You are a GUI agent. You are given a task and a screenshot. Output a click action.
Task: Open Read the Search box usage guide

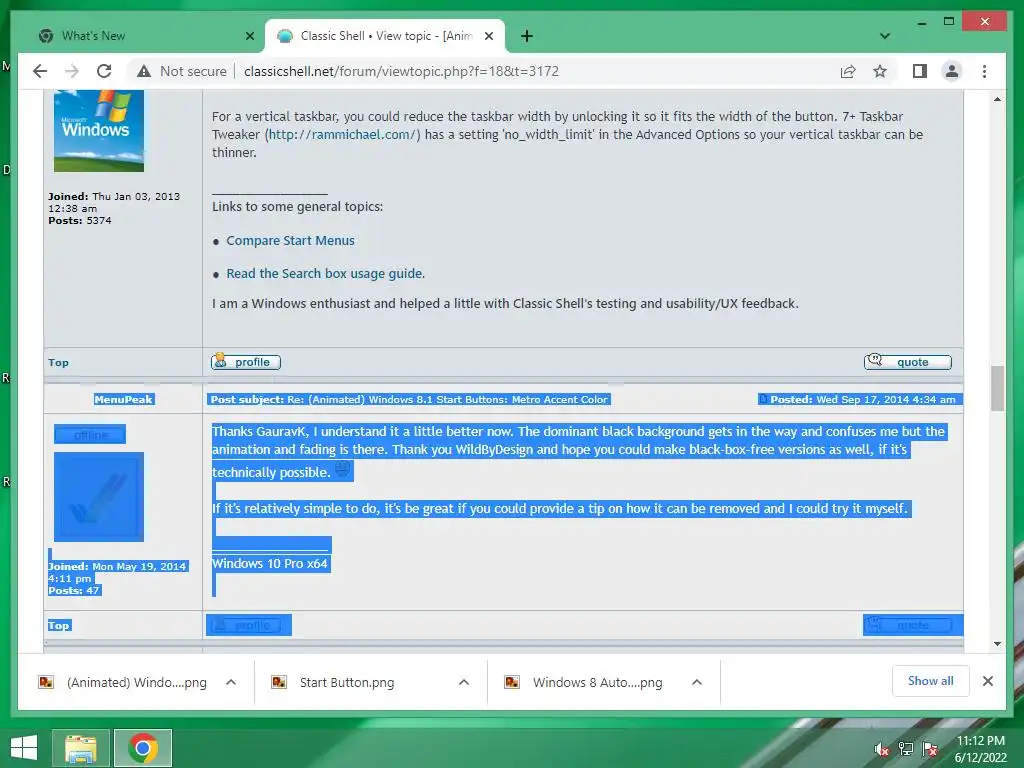point(325,274)
